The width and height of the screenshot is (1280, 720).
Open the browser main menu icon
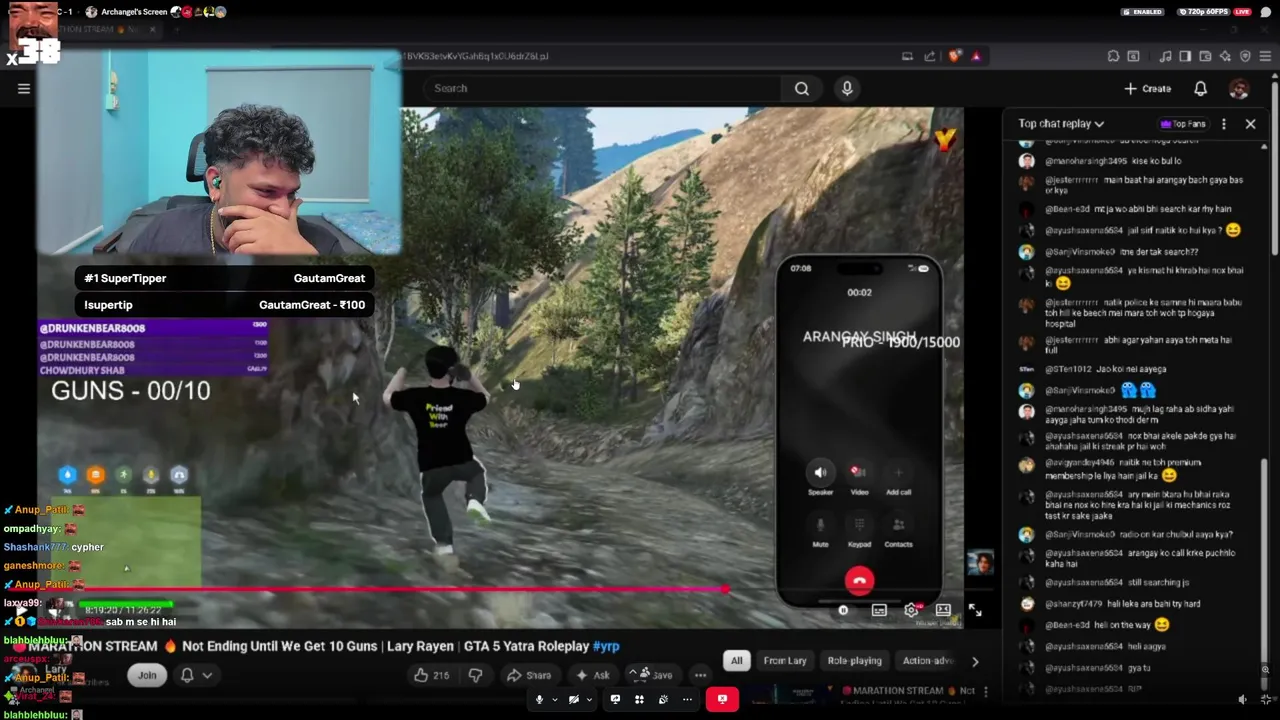1266,56
